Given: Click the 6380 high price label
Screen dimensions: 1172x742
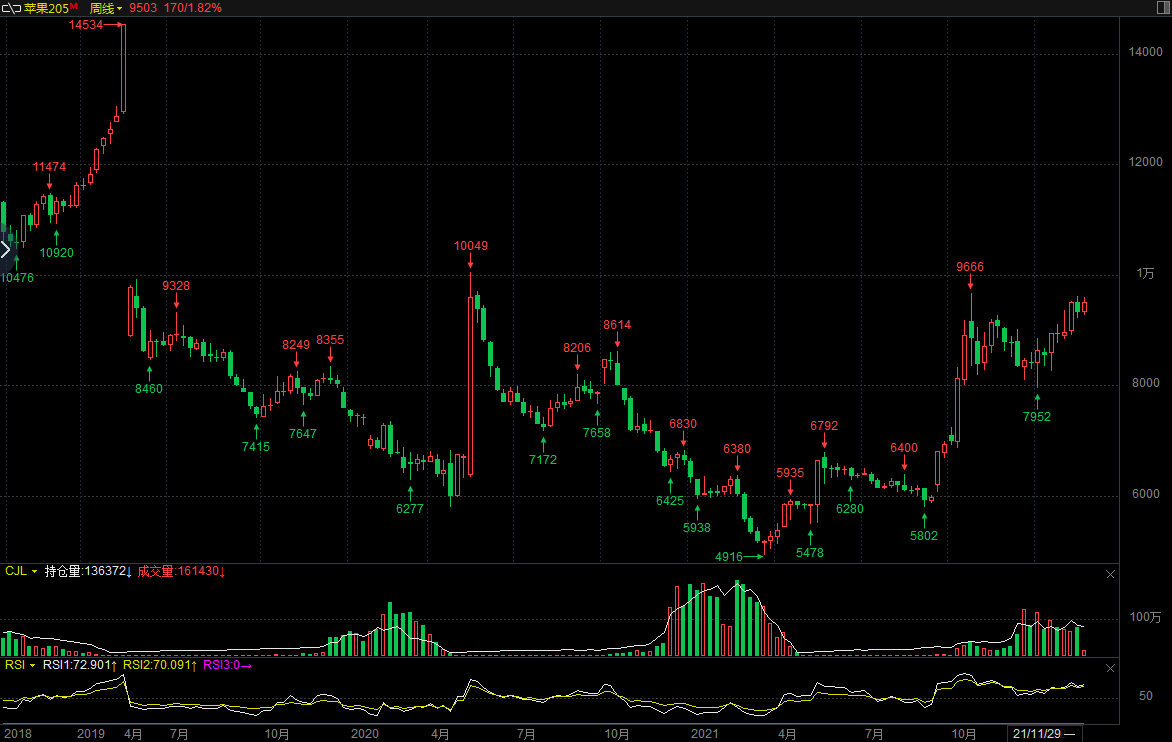Looking at the screenshot, I should point(737,448).
